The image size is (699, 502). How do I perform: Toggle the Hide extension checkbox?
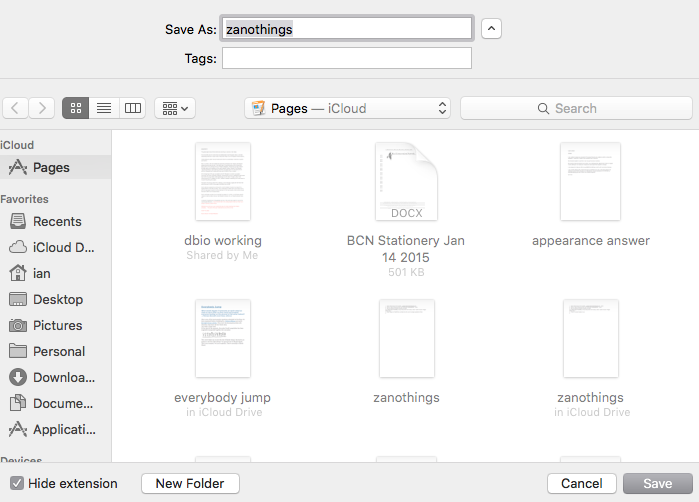click(x=17, y=483)
